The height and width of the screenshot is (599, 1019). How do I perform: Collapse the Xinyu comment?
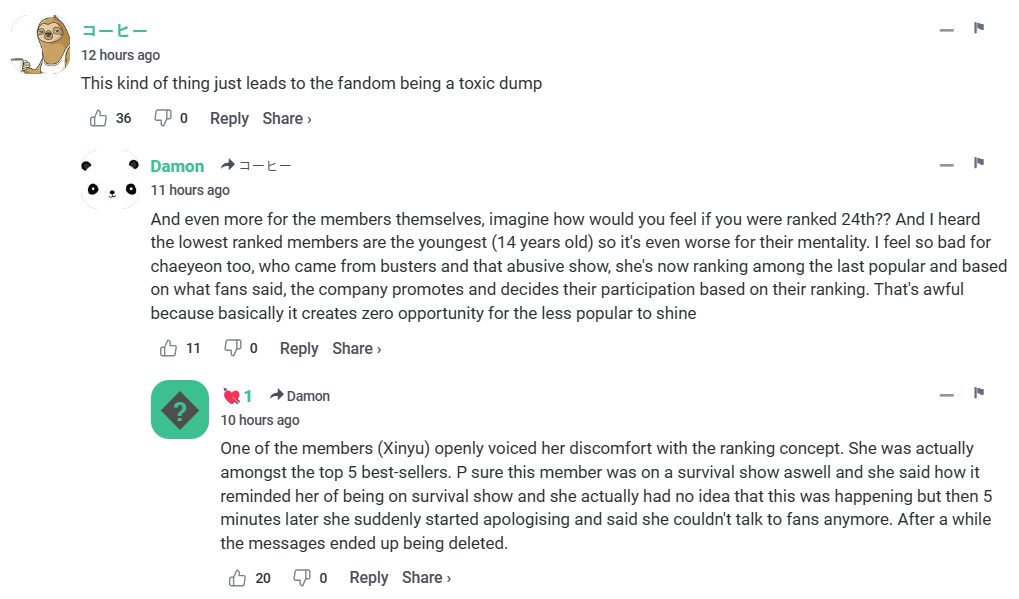point(946,395)
